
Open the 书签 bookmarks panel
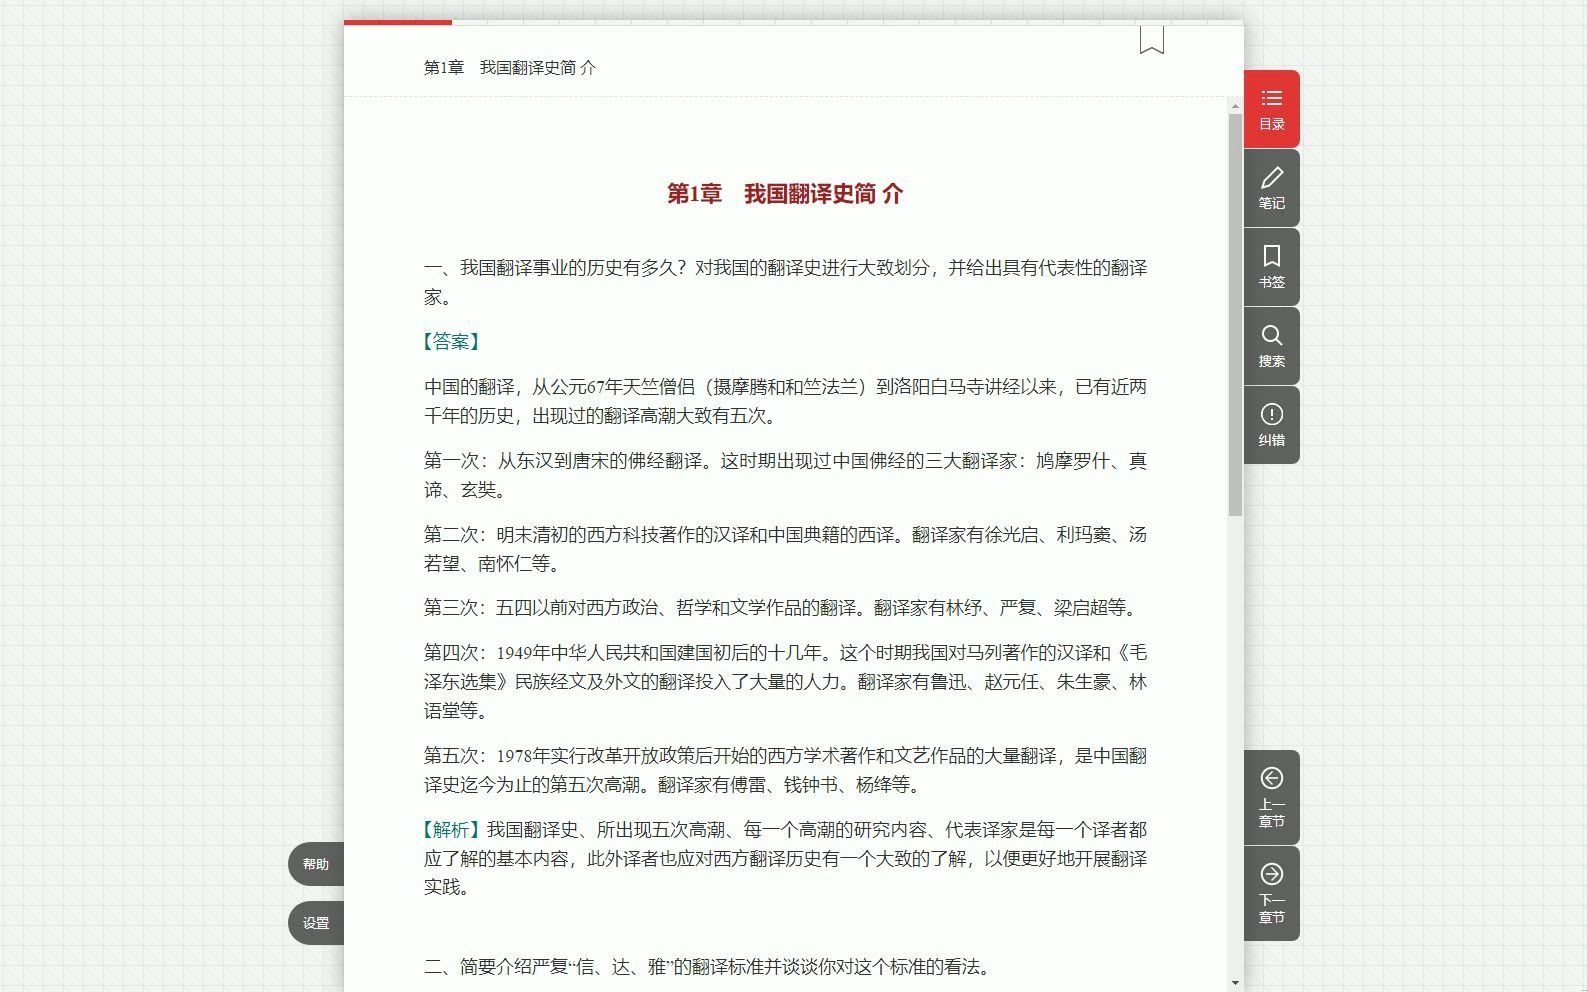(1271, 267)
